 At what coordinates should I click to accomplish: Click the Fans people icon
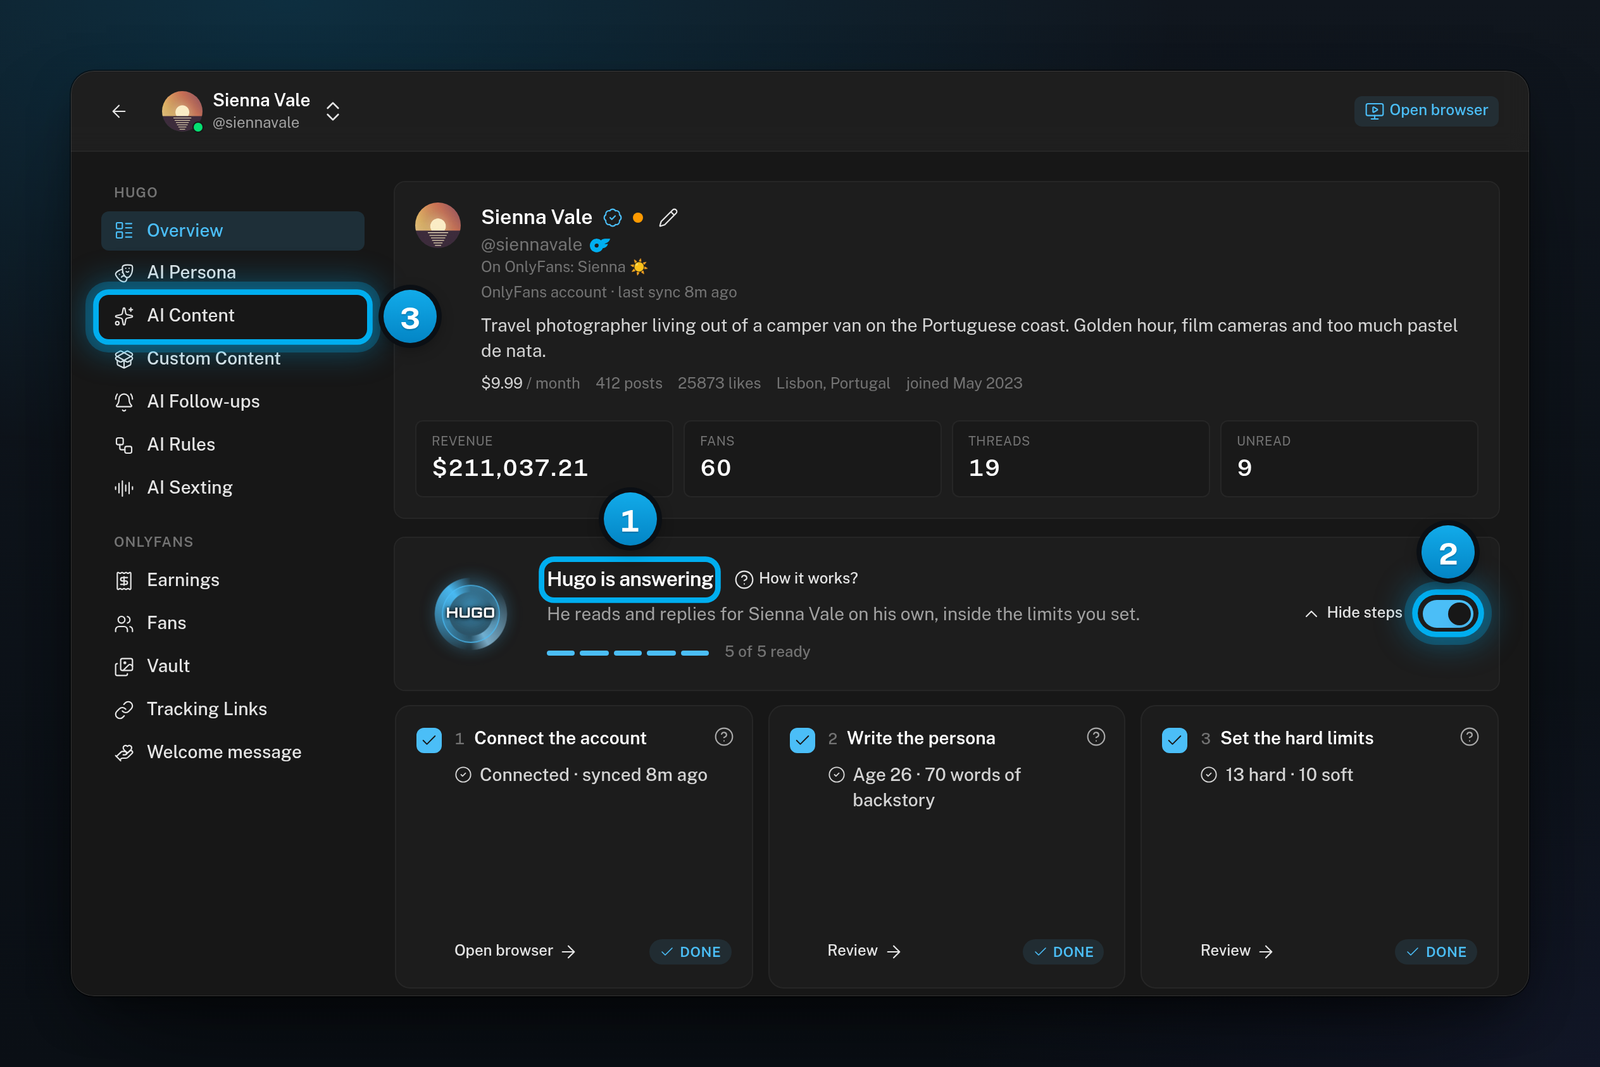(124, 623)
